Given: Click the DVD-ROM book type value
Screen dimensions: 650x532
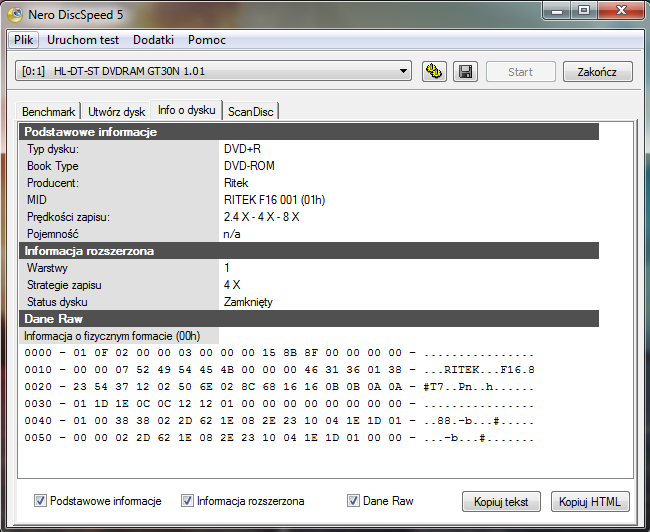Looking at the screenshot, I should pos(249,166).
